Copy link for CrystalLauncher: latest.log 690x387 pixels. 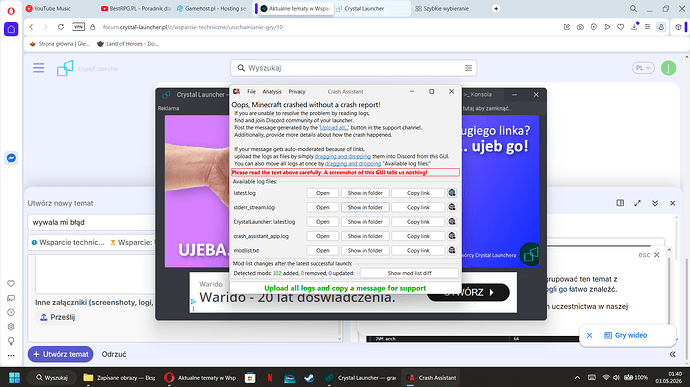coord(418,222)
